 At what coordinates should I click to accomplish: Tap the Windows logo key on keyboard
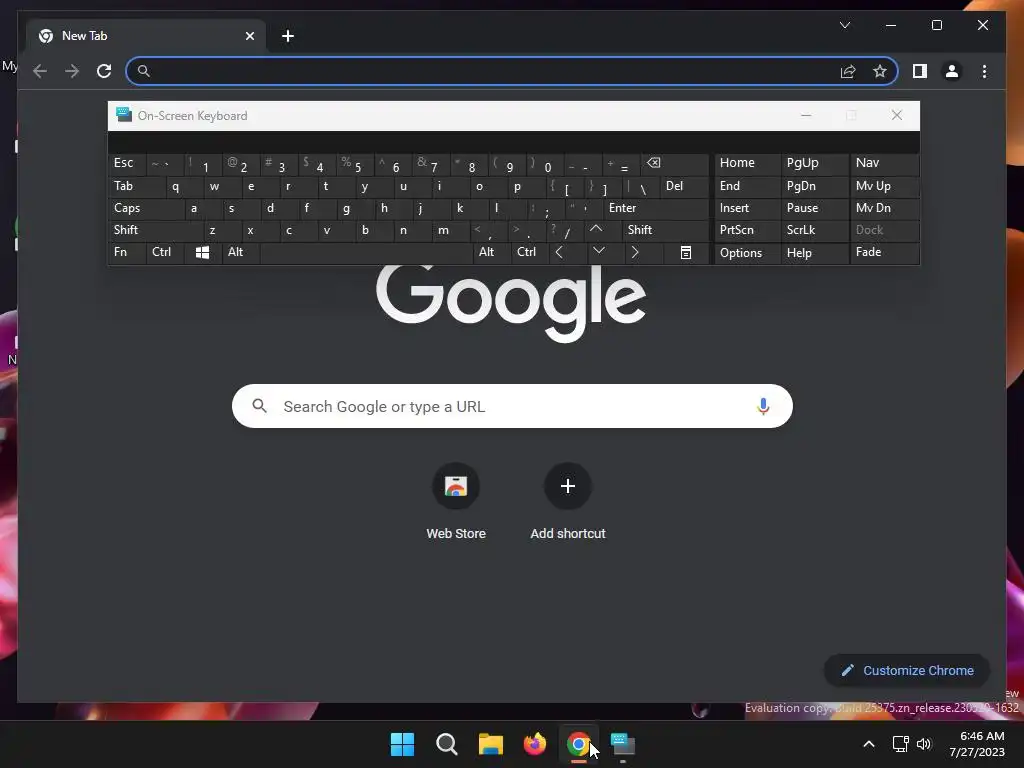[x=202, y=253]
